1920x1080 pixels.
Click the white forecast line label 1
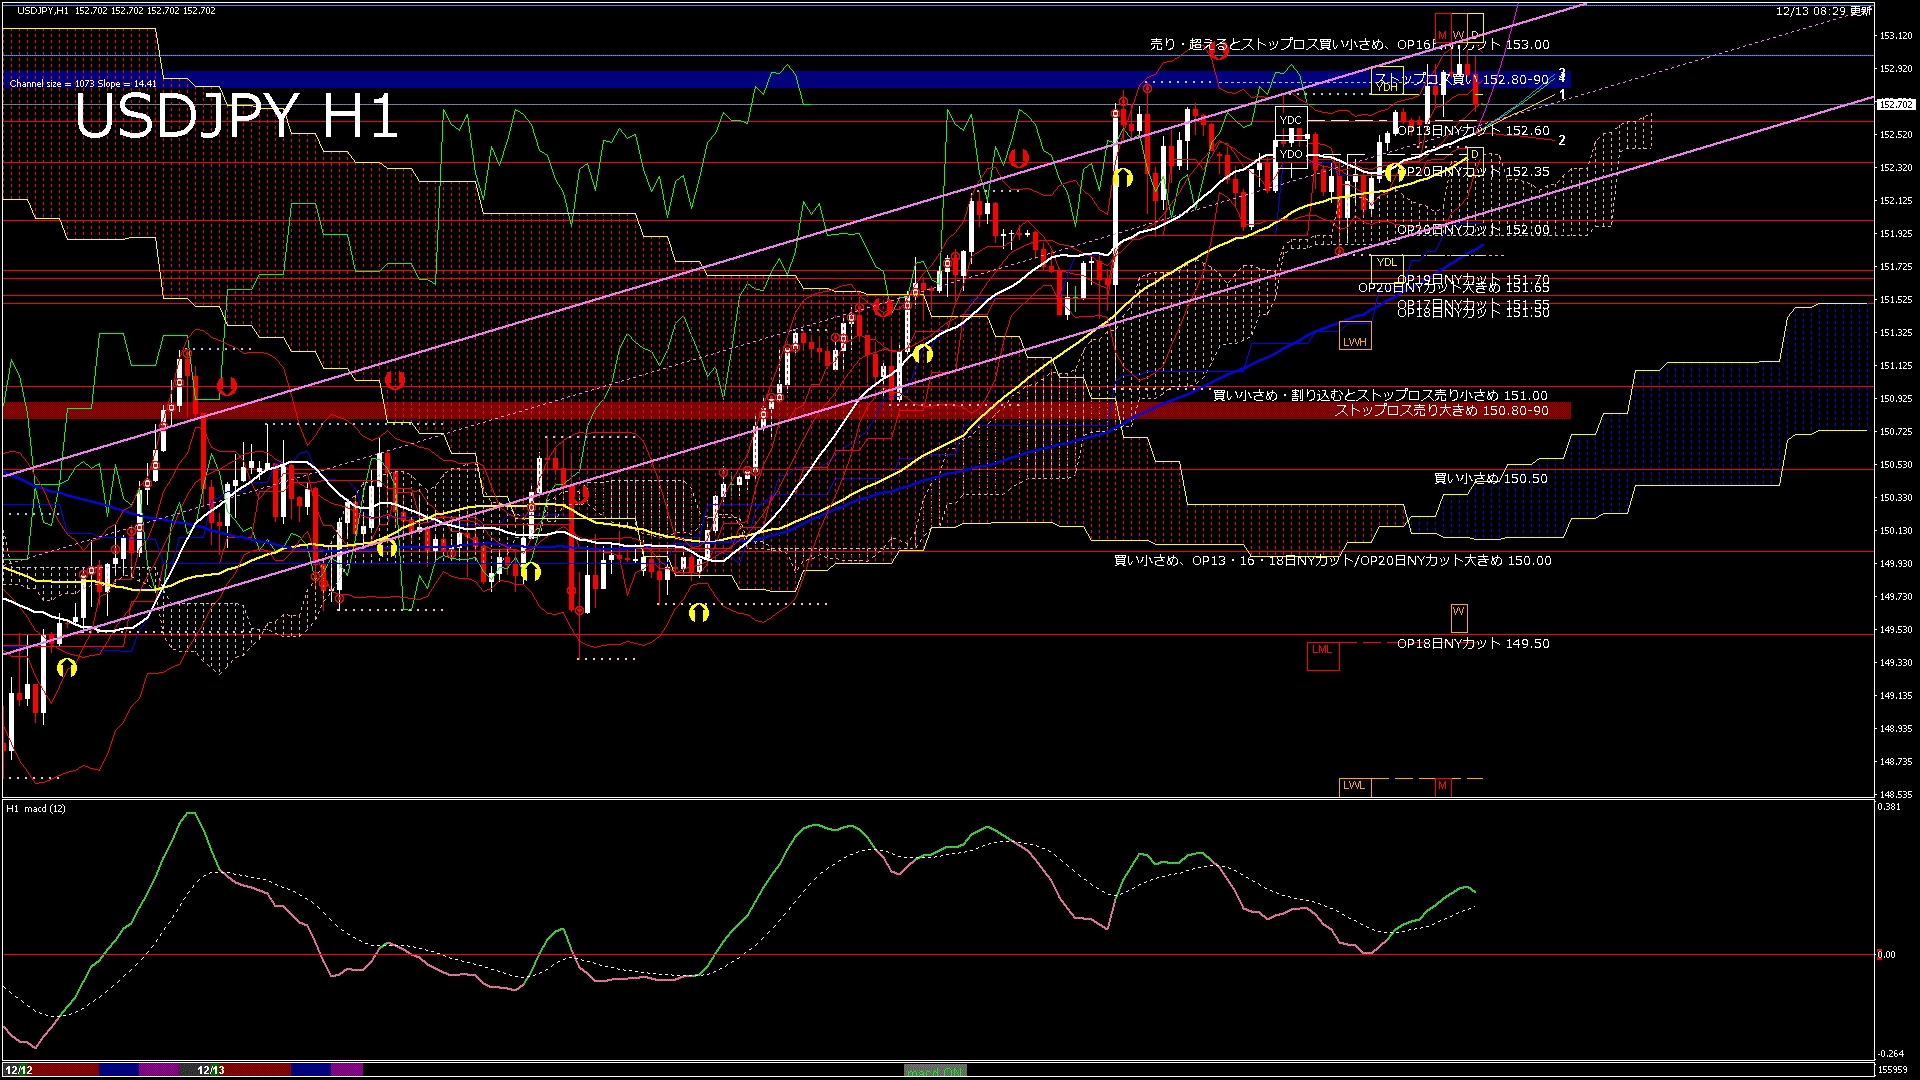click(x=1562, y=95)
